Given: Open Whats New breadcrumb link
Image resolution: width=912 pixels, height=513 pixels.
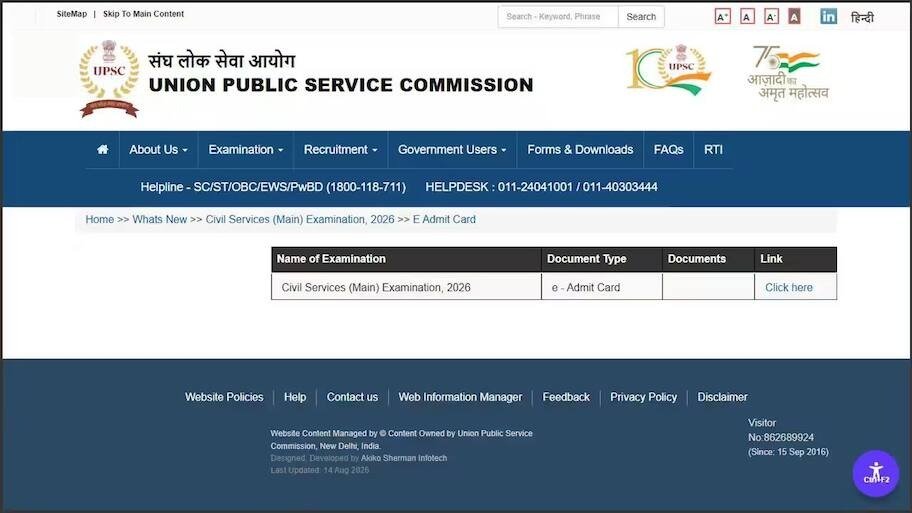Looking at the screenshot, I should pos(159,219).
